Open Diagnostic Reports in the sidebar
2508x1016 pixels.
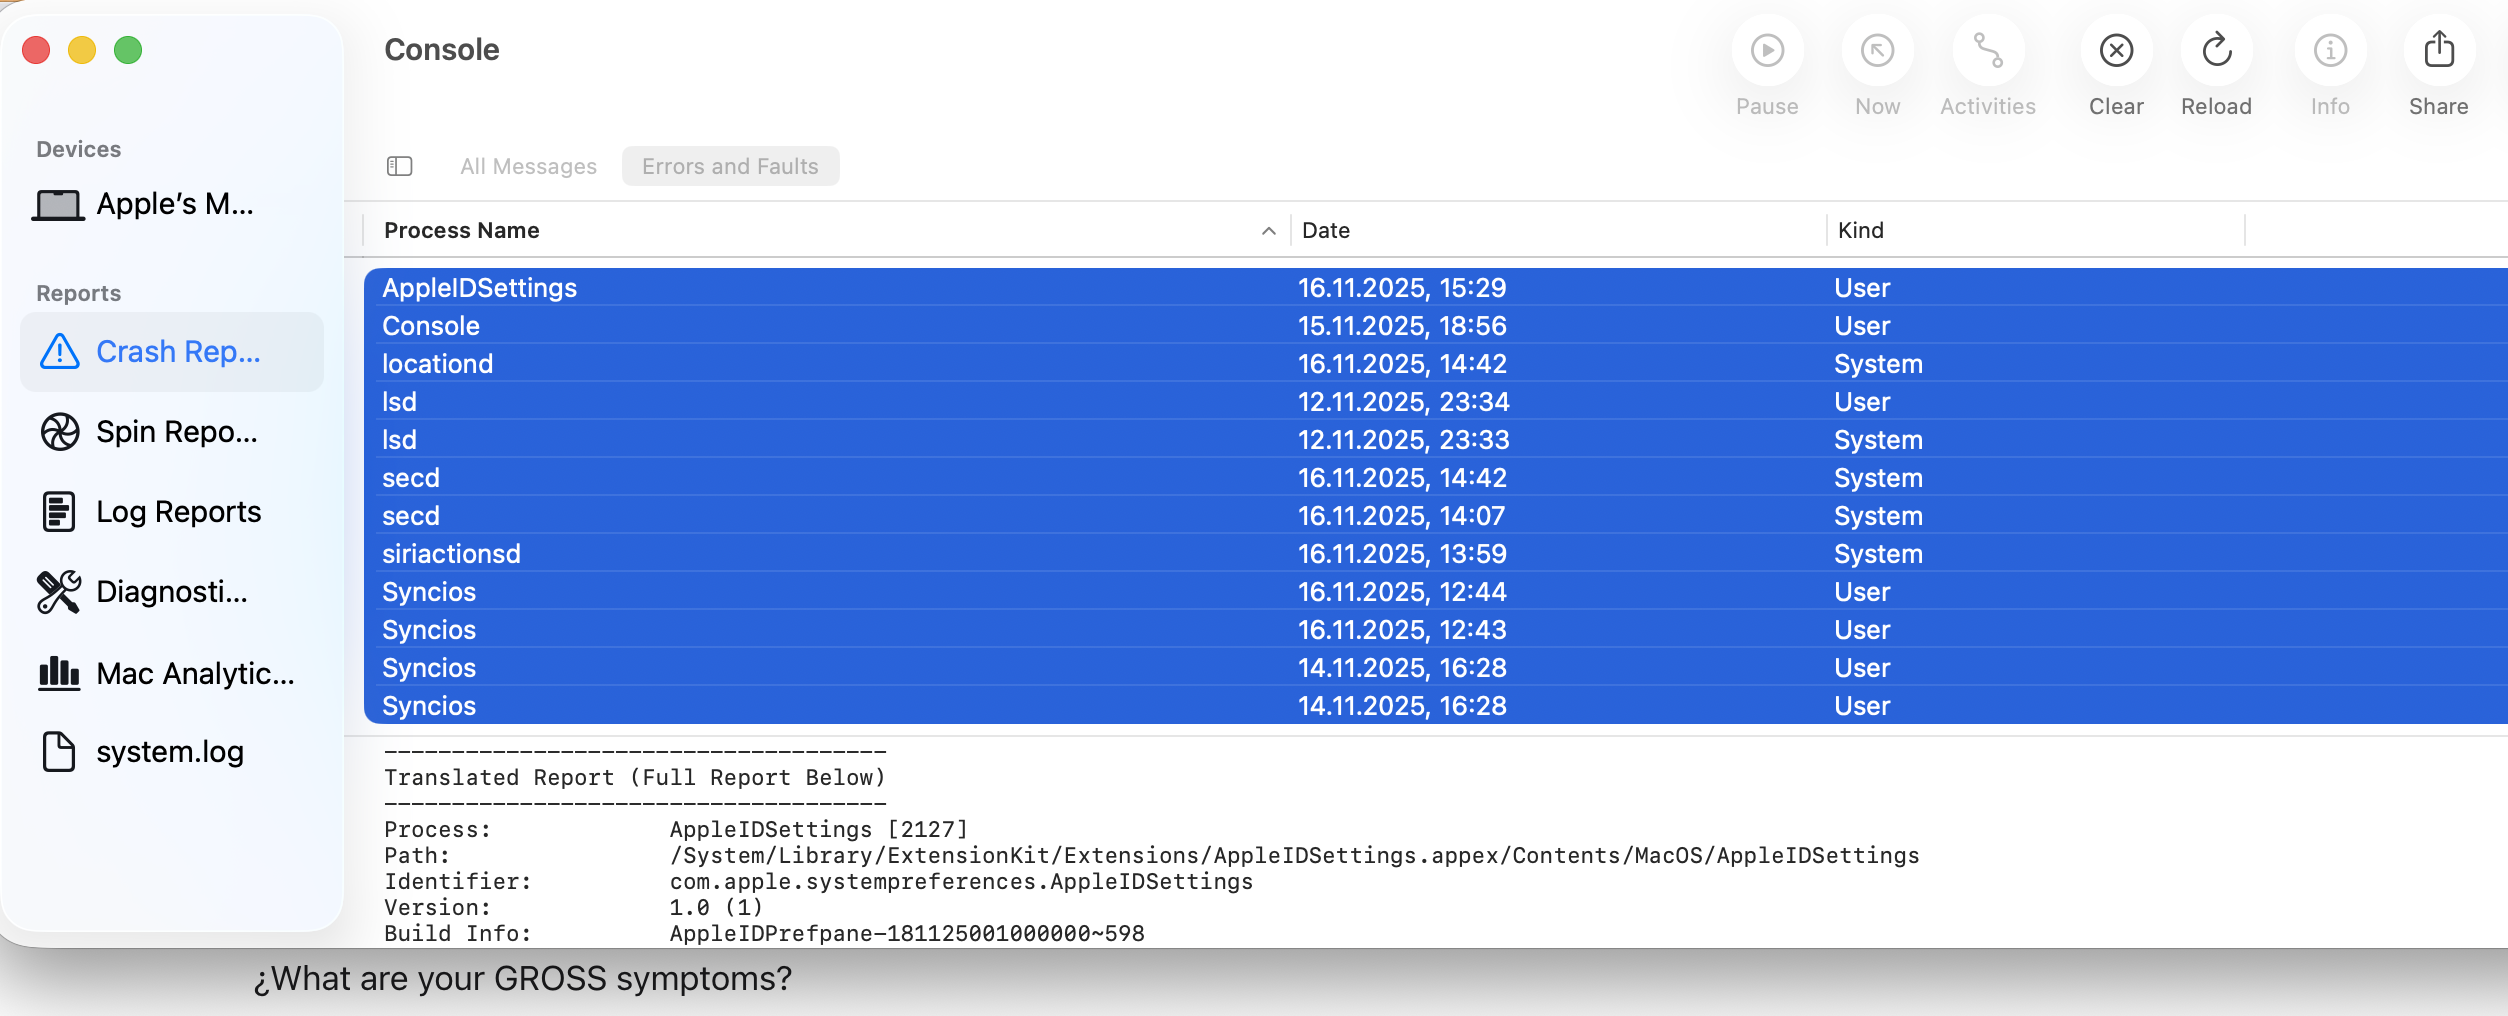pyautogui.click(x=172, y=592)
